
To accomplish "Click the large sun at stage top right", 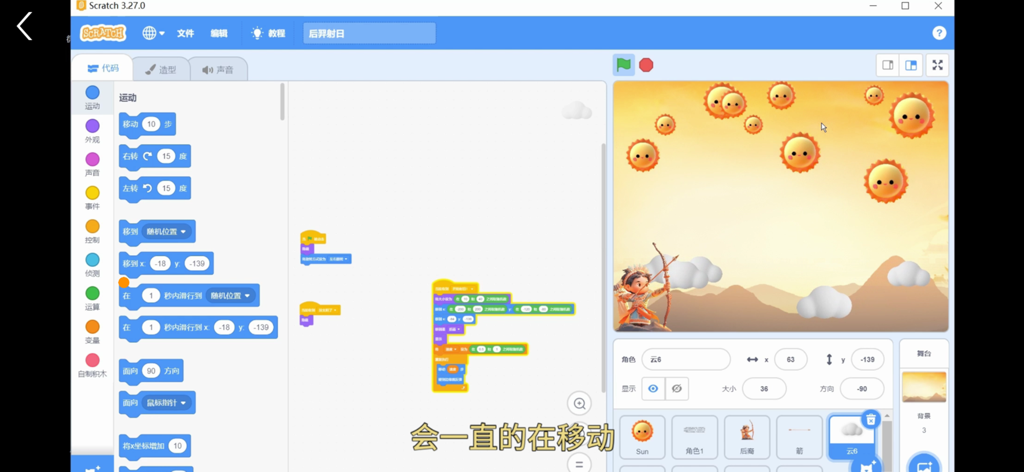I will coord(911,115).
